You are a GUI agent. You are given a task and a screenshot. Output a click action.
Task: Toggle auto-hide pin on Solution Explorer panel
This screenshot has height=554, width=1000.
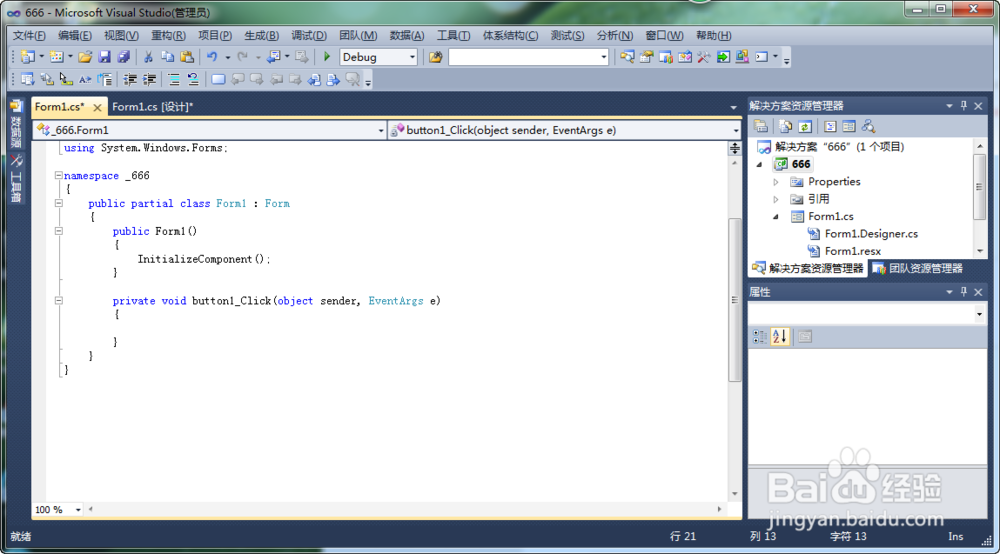964,106
